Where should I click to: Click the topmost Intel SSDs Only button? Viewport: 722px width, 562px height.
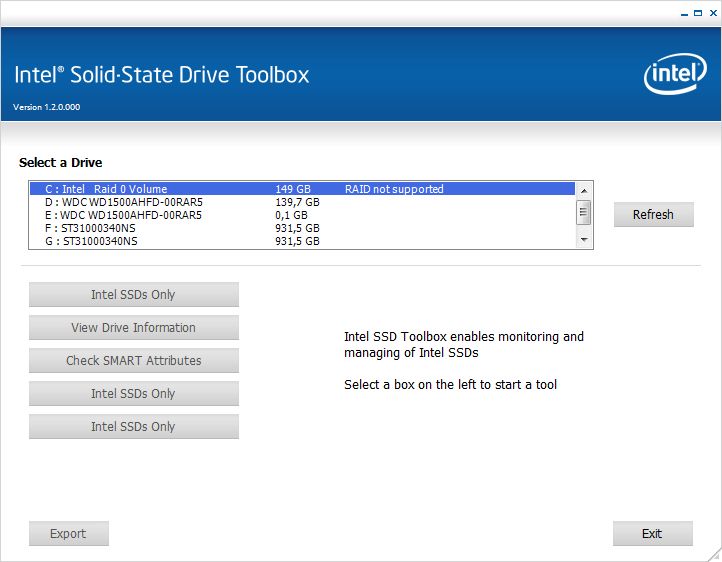[x=134, y=294]
